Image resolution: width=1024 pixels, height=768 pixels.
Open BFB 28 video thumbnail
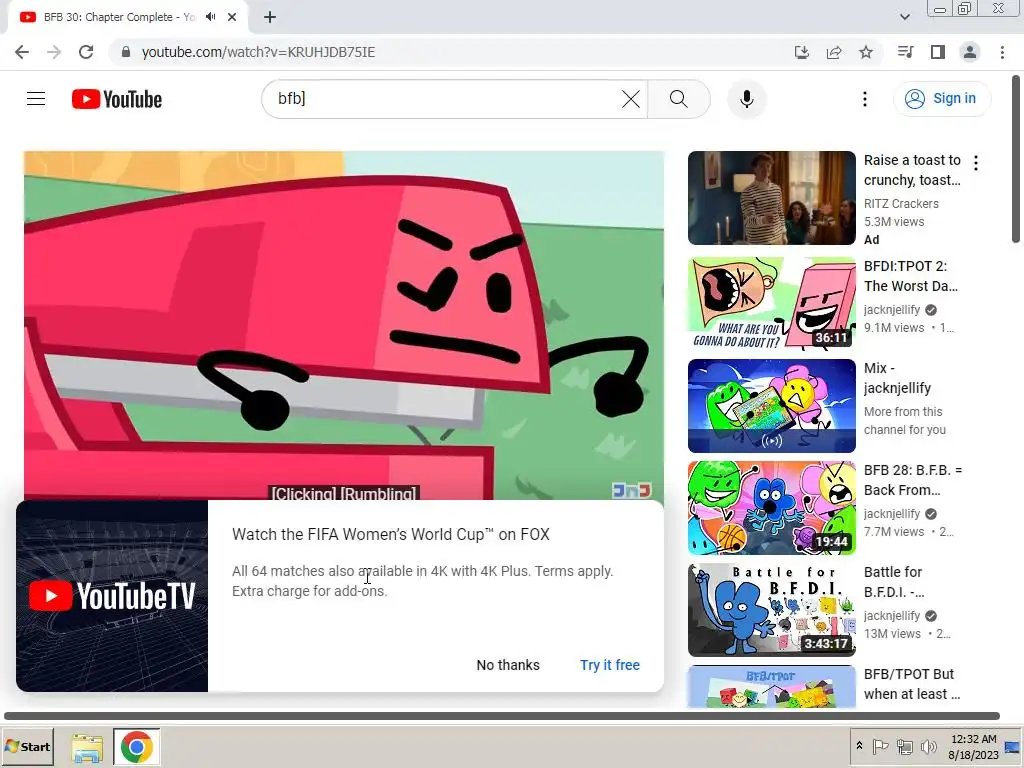771,507
